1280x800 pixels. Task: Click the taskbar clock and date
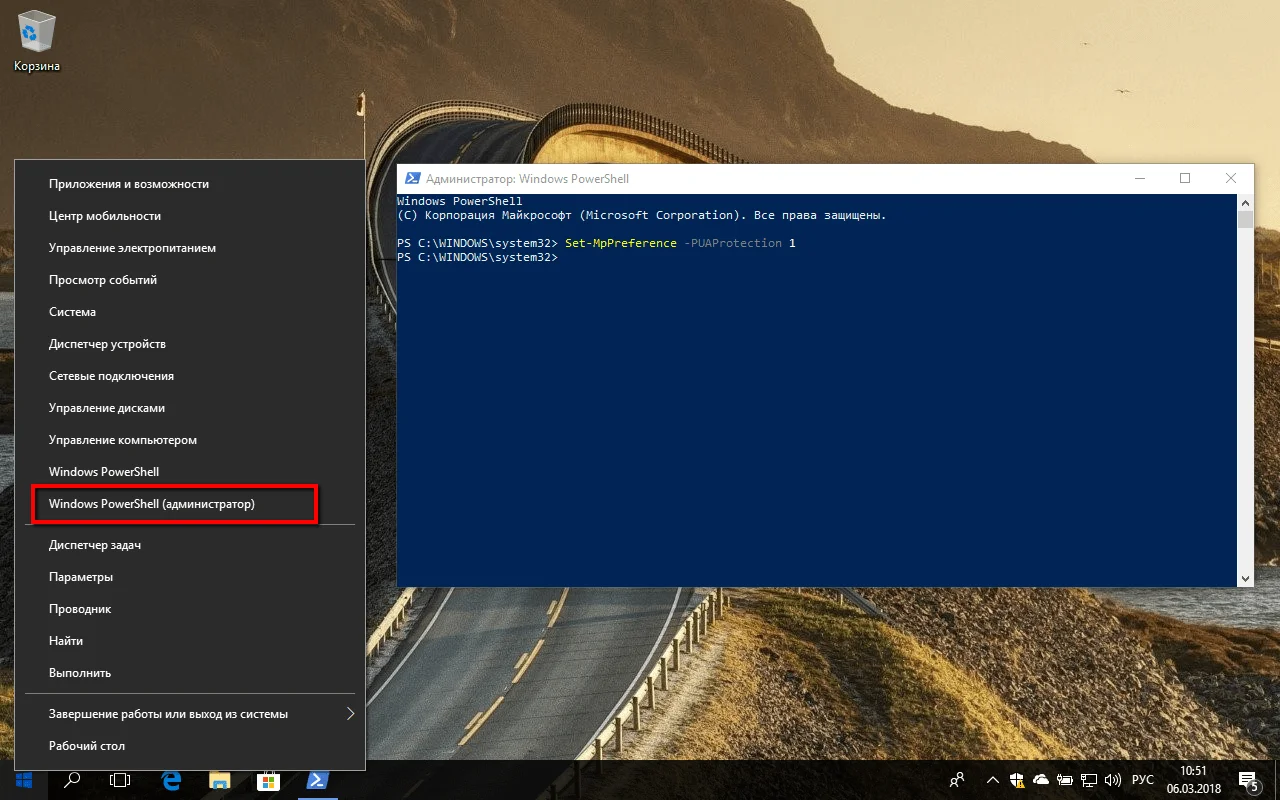click(1193, 780)
